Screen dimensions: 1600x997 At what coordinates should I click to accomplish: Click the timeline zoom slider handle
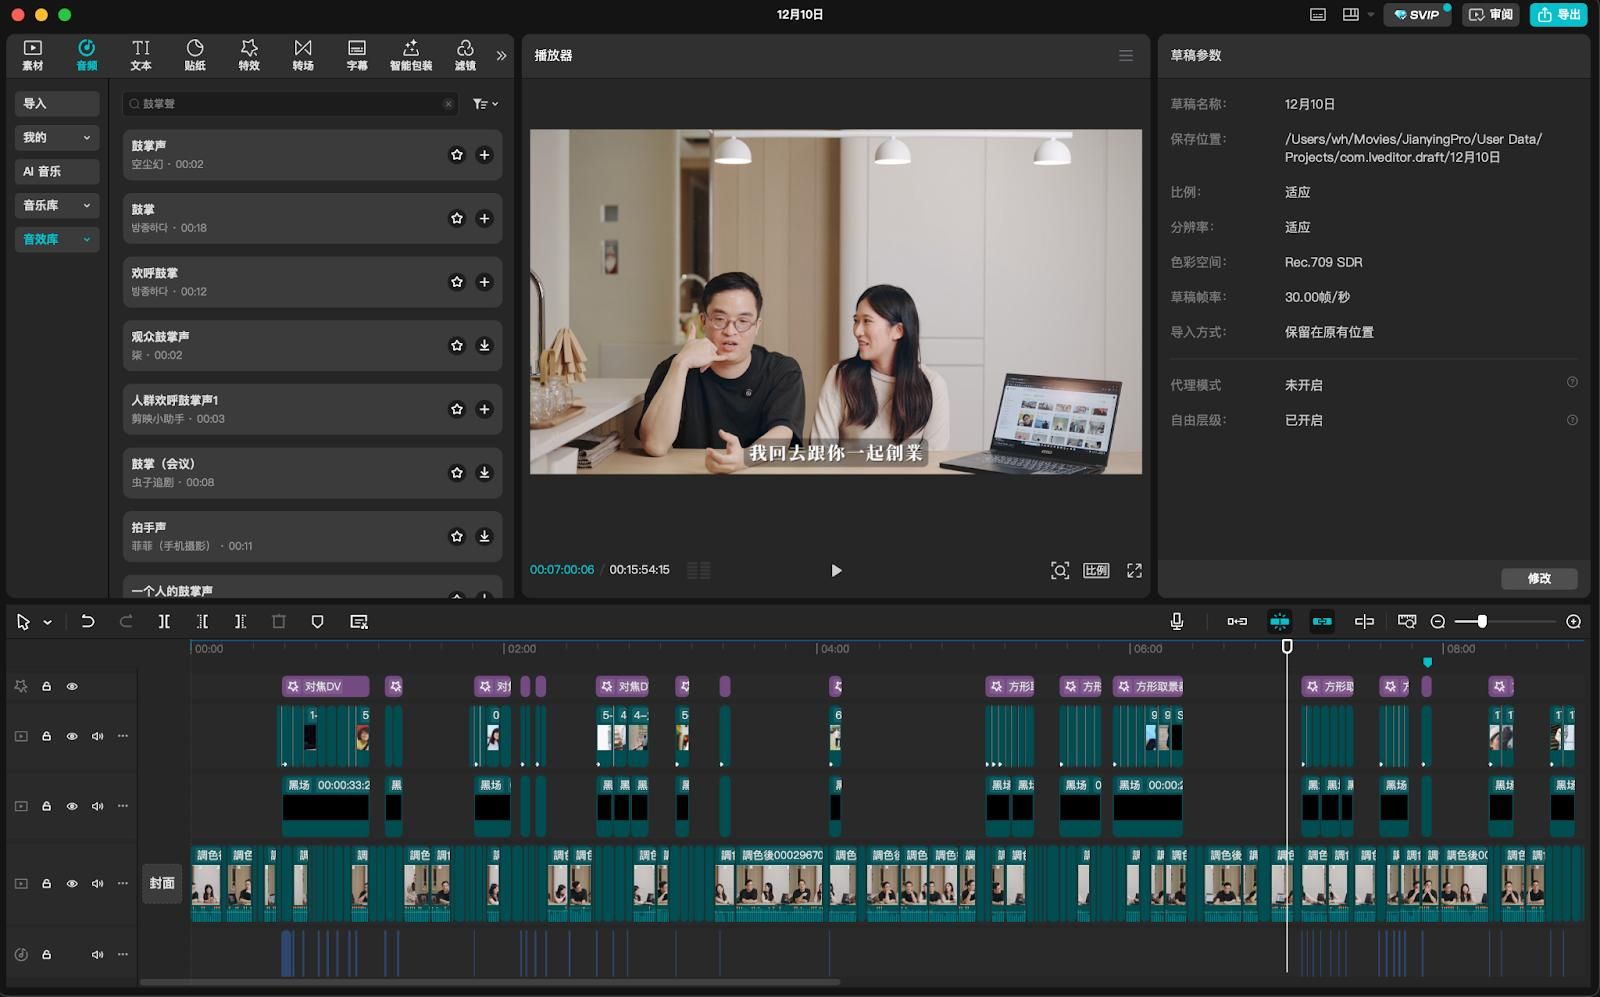click(1482, 622)
